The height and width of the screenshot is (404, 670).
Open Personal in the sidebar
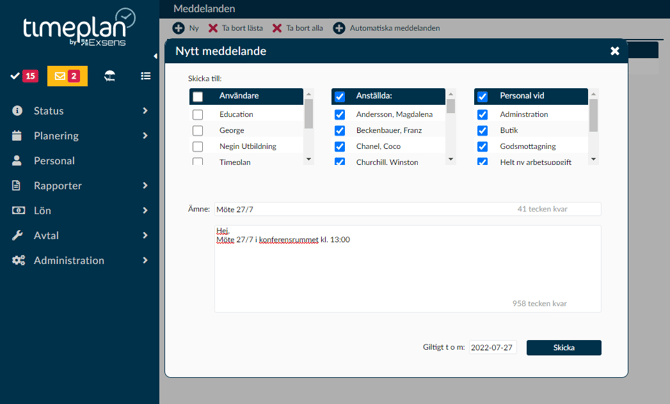tap(54, 161)
